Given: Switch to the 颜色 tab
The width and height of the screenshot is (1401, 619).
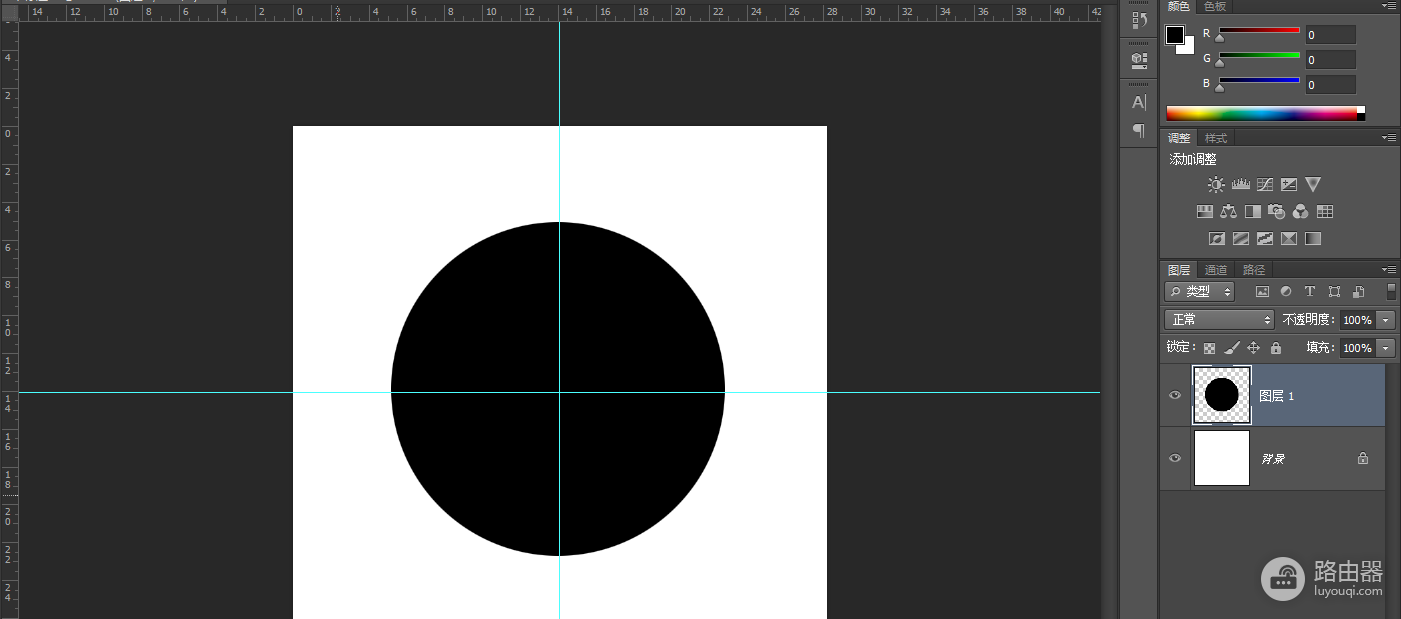Looking at the screenshot, I should (x=1179, y=7).
